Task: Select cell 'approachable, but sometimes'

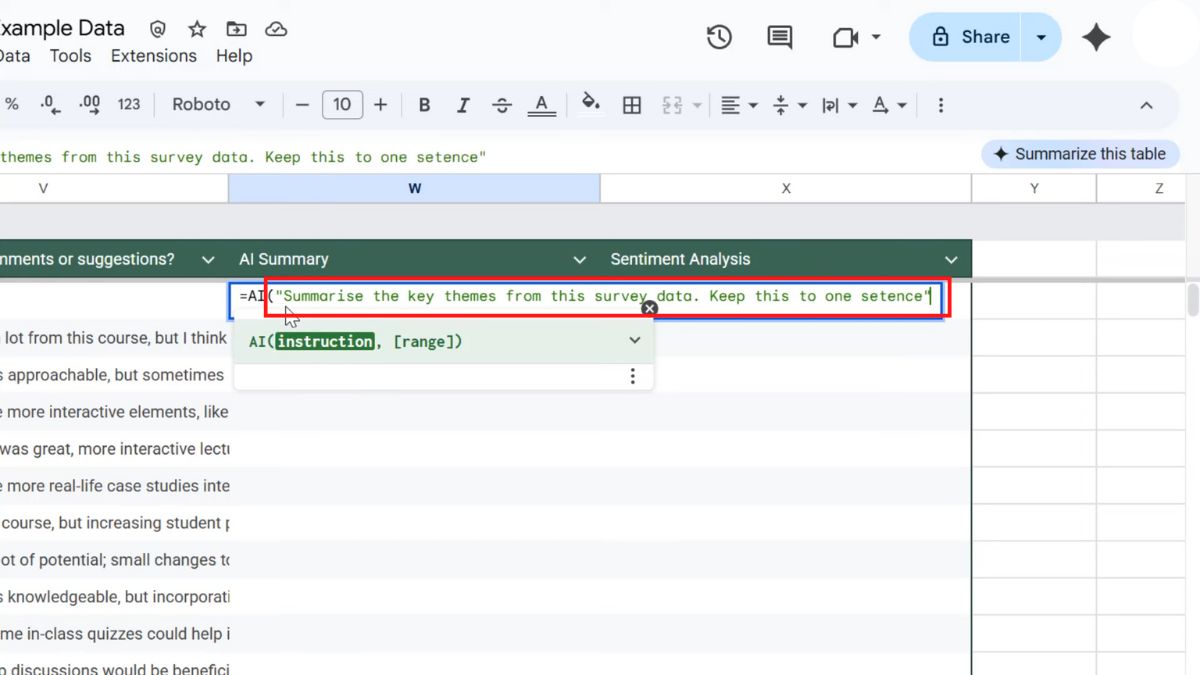Action: point(115,375)
